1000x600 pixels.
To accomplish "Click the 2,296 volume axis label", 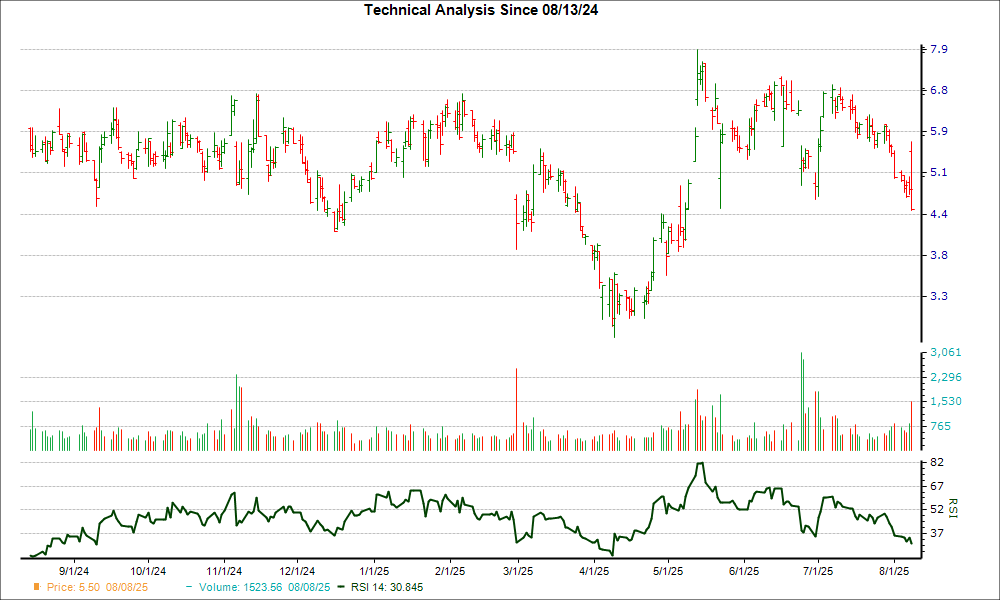I will (946, 377).
